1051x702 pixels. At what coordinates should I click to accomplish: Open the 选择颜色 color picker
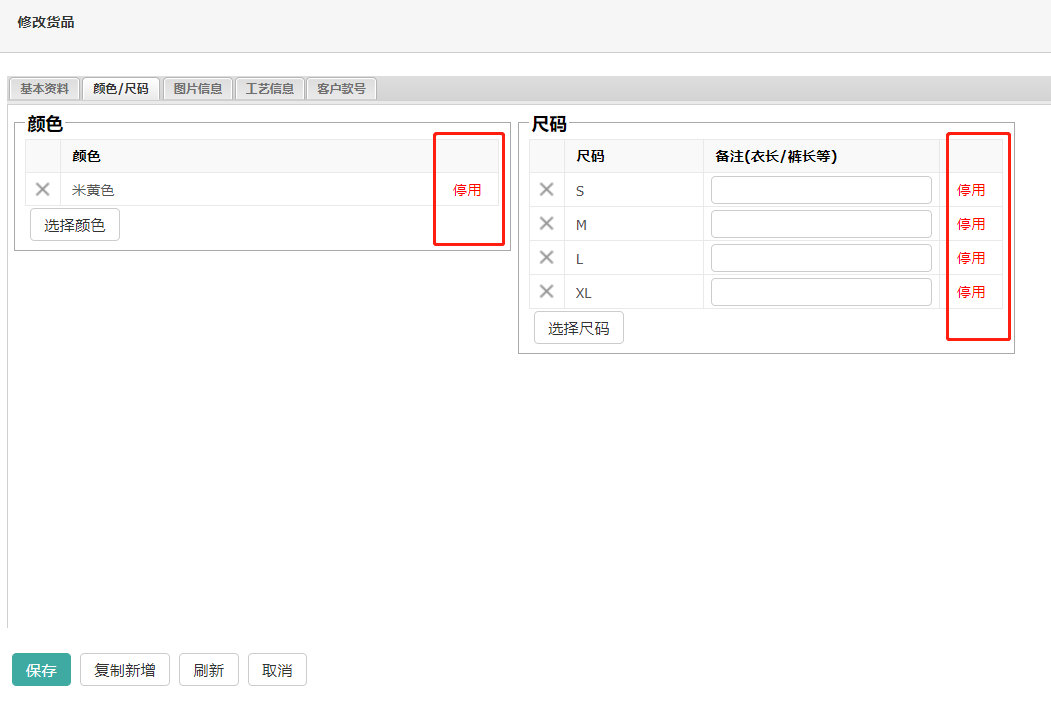coord(75,225)
